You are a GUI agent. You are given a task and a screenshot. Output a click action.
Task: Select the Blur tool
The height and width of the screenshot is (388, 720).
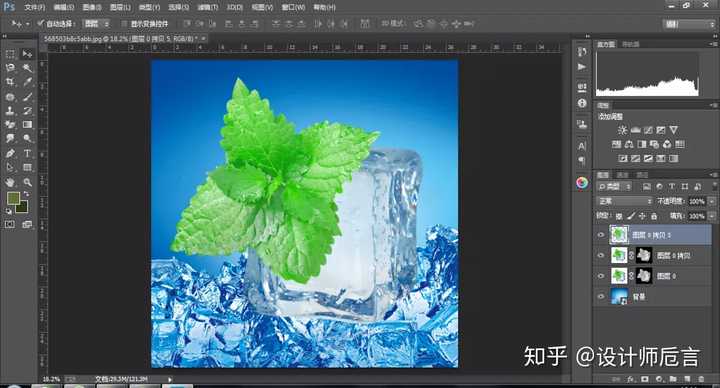click(10, 138)
